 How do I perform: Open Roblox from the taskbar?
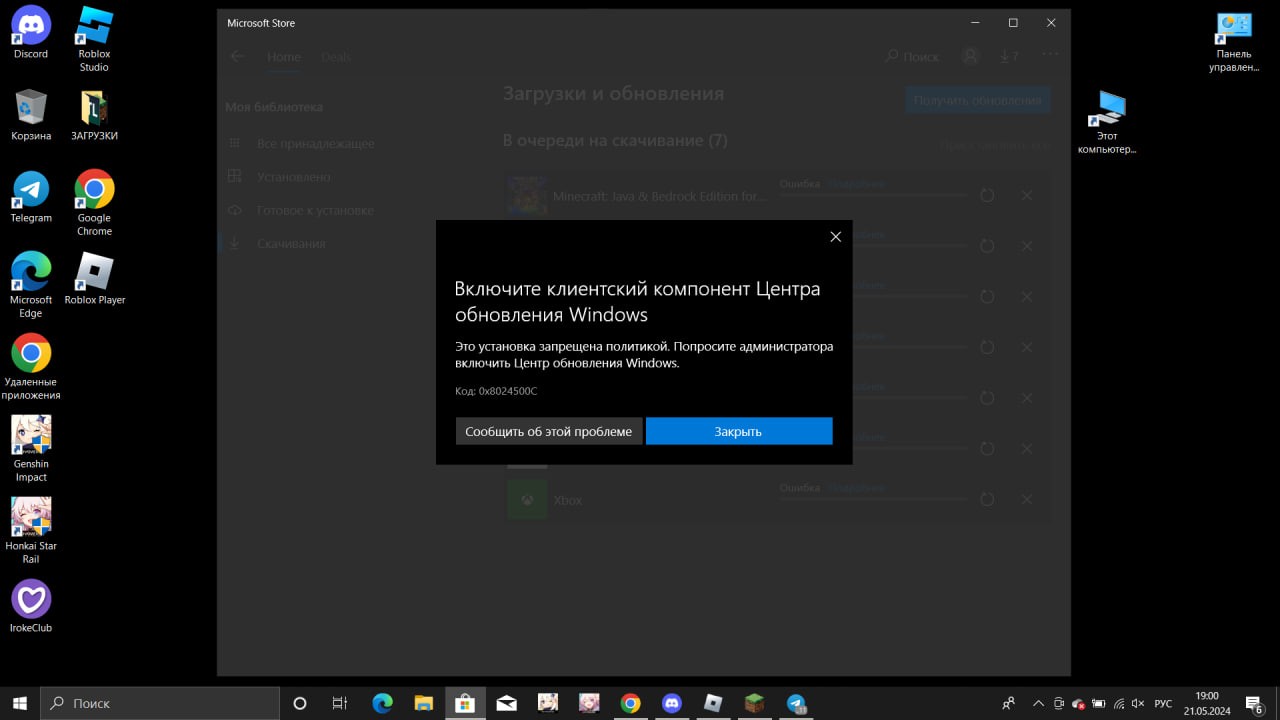713,703
